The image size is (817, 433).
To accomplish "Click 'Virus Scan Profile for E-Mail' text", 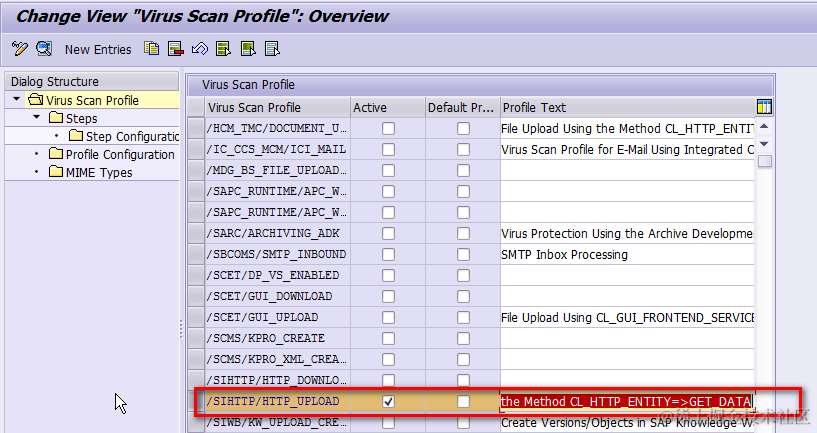I will point(627,150).
